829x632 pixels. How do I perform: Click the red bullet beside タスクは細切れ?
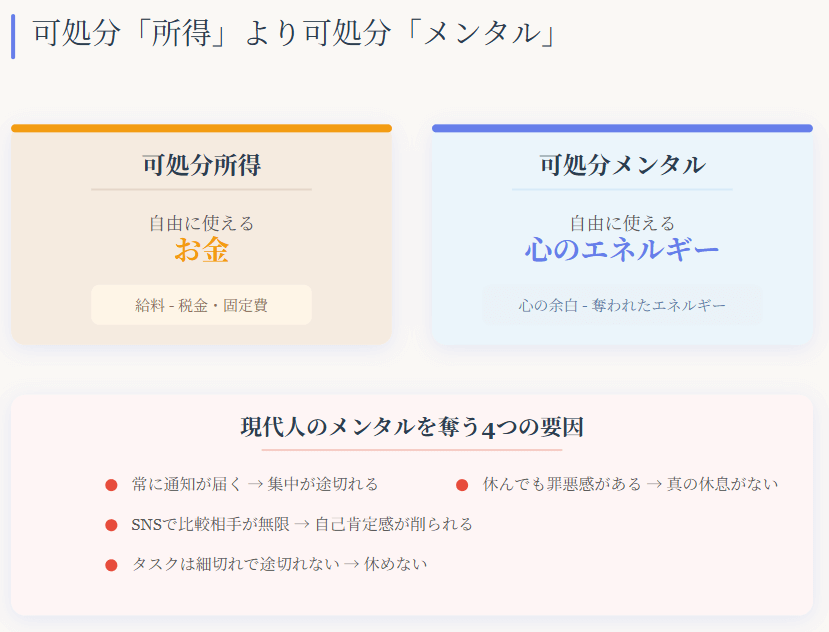click(112, 565)
